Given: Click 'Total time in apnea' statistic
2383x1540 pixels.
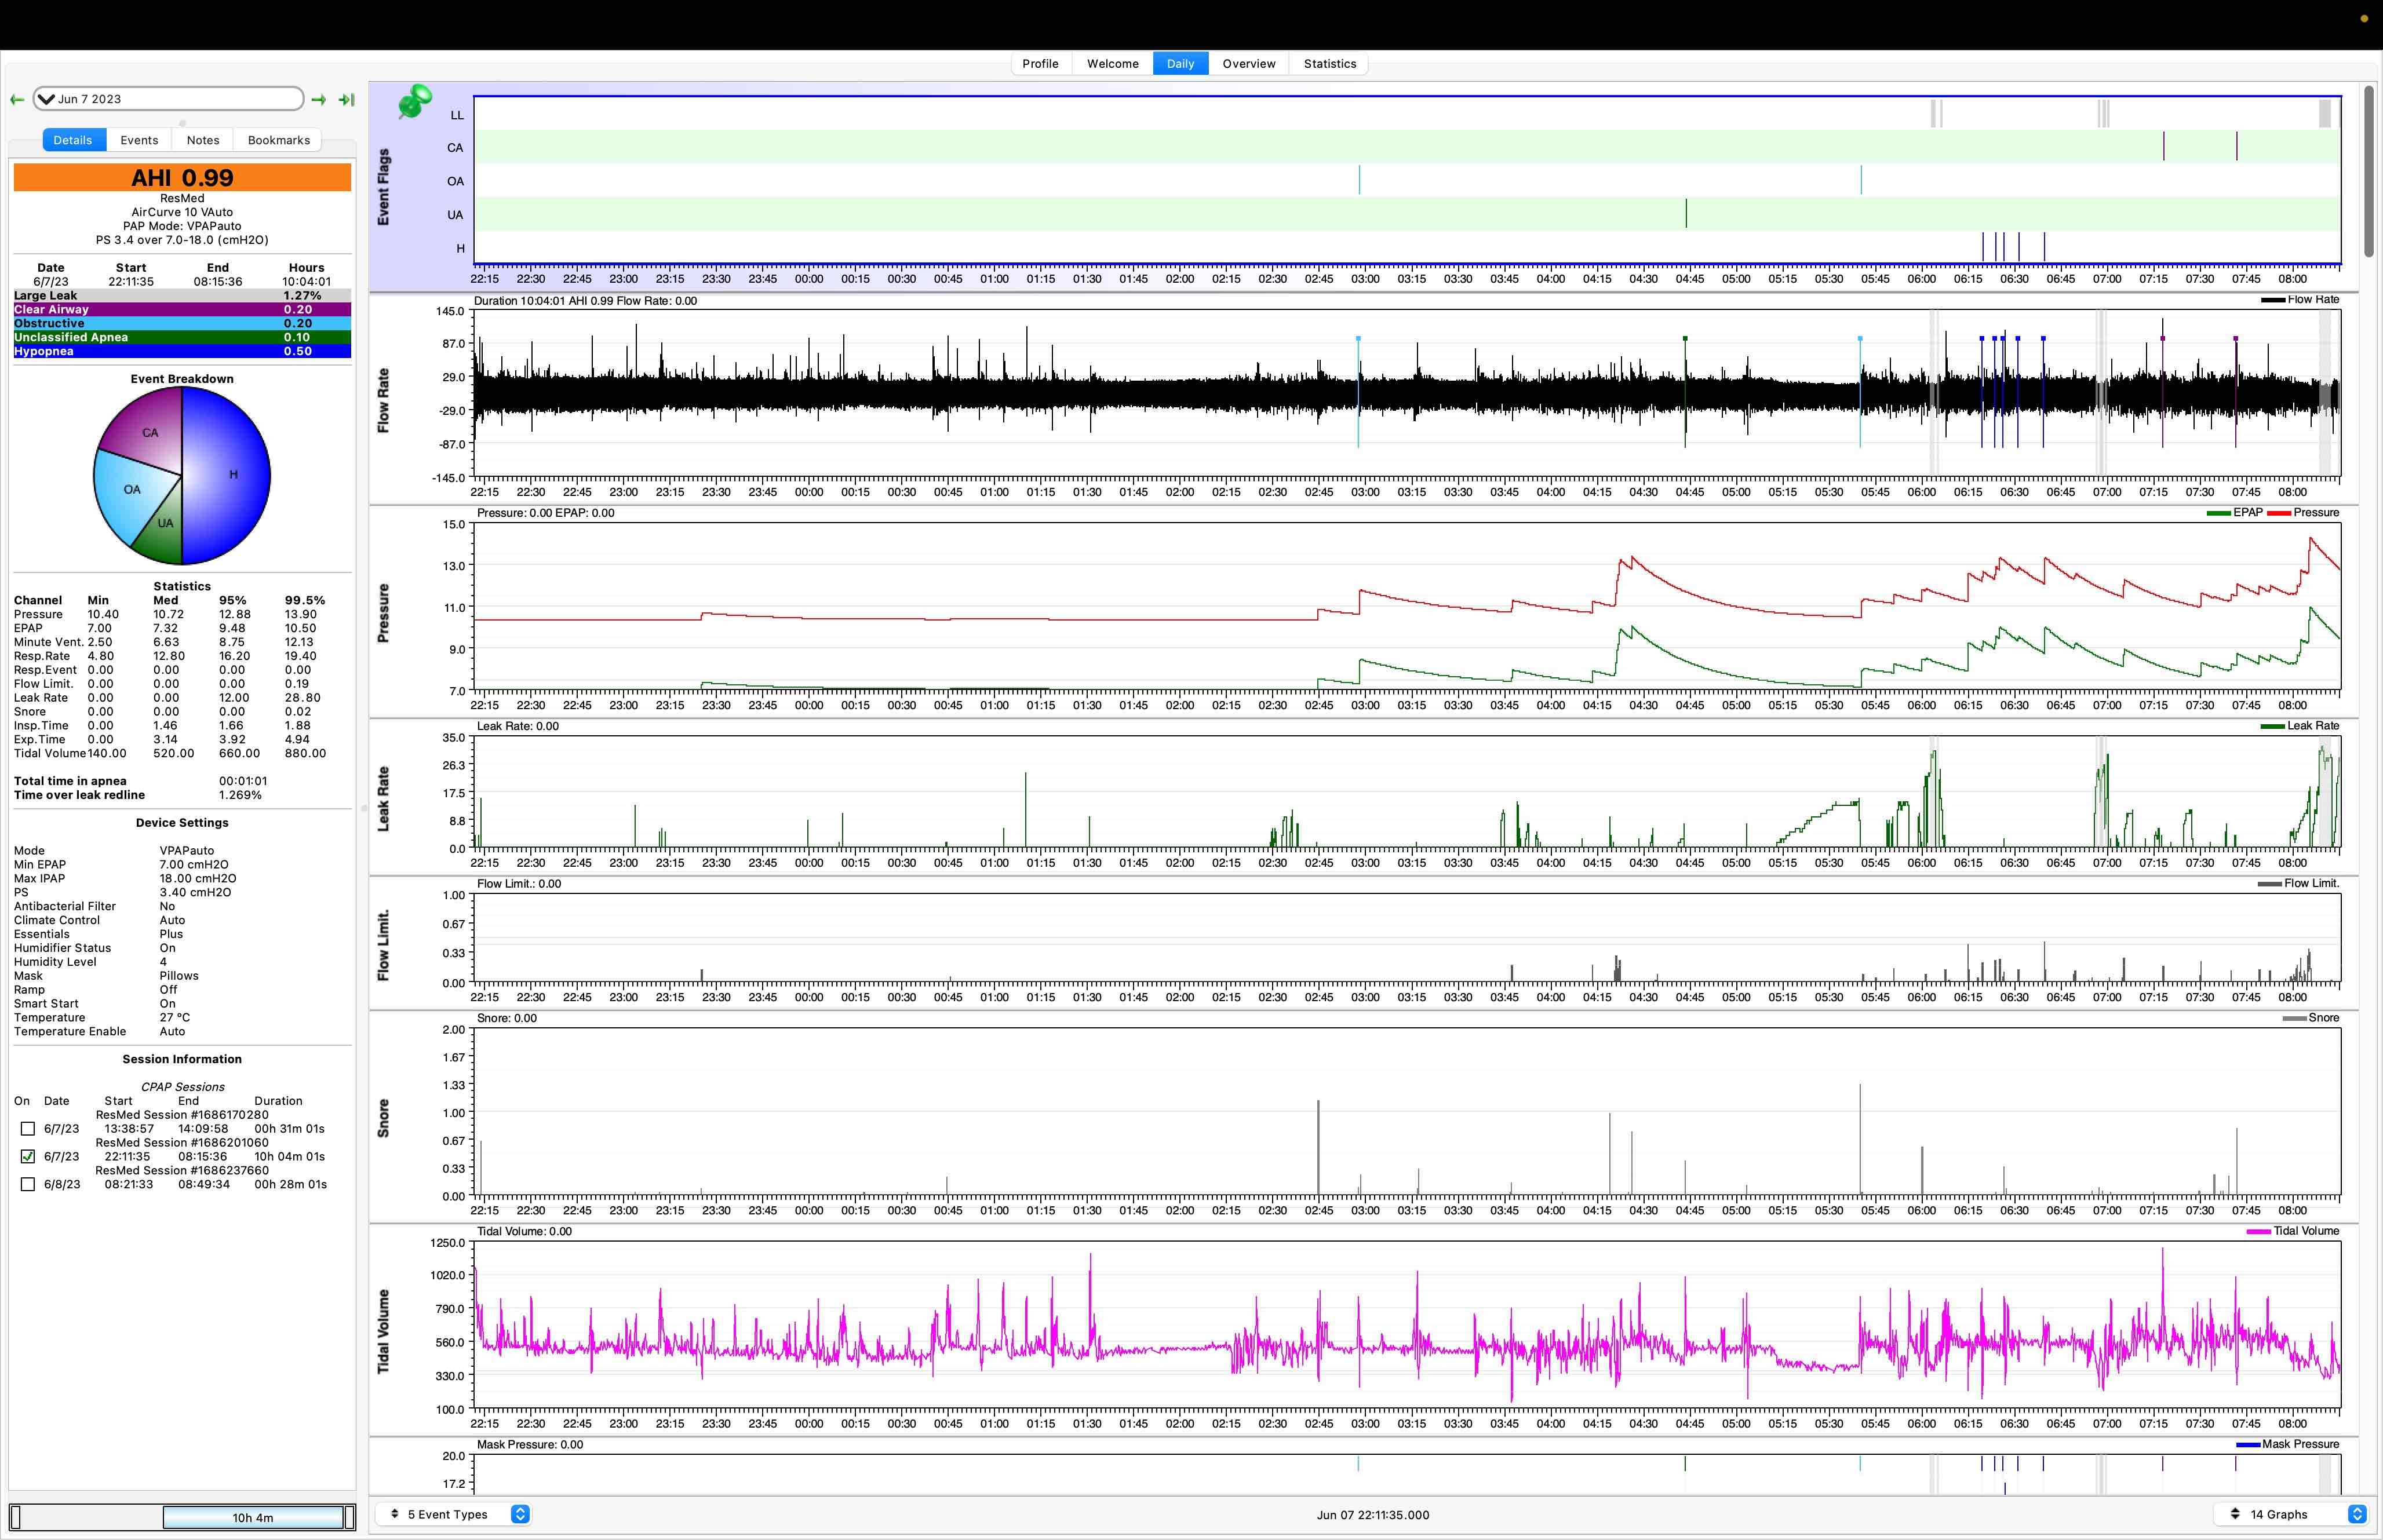Looking at the screenshot, I should tap(70, 781).
